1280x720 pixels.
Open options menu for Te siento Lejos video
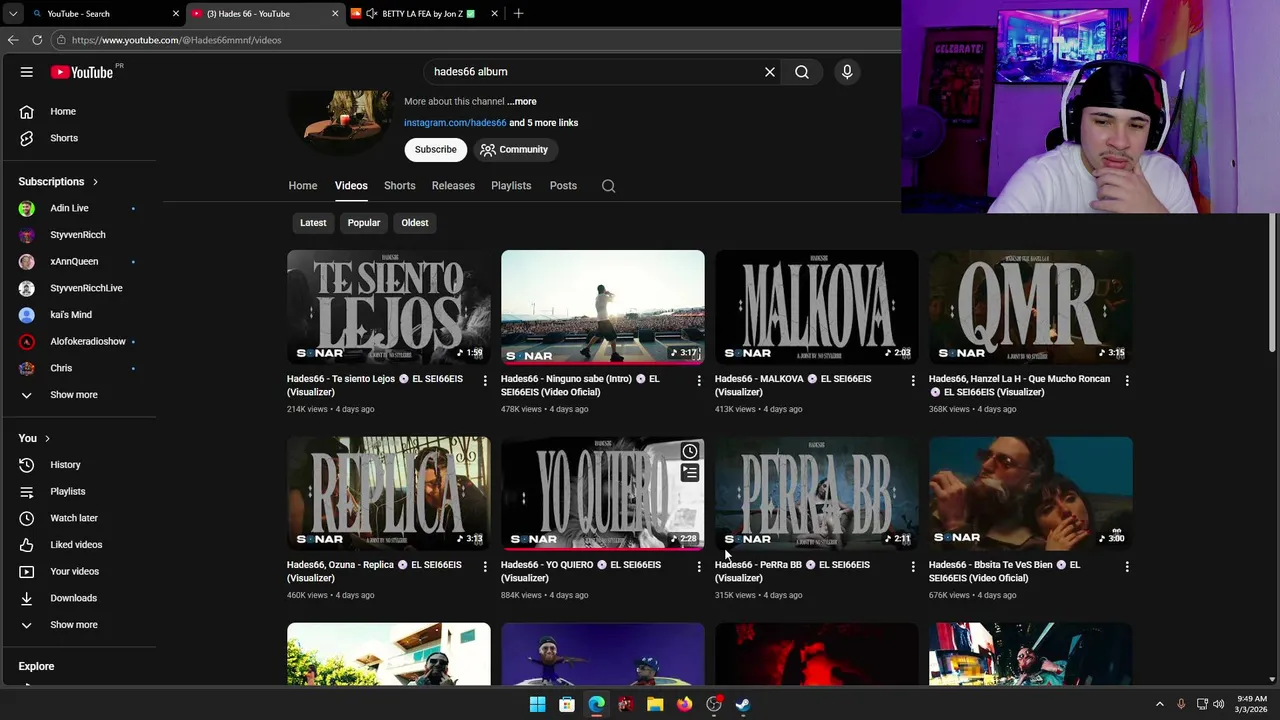tap(485, 380)
